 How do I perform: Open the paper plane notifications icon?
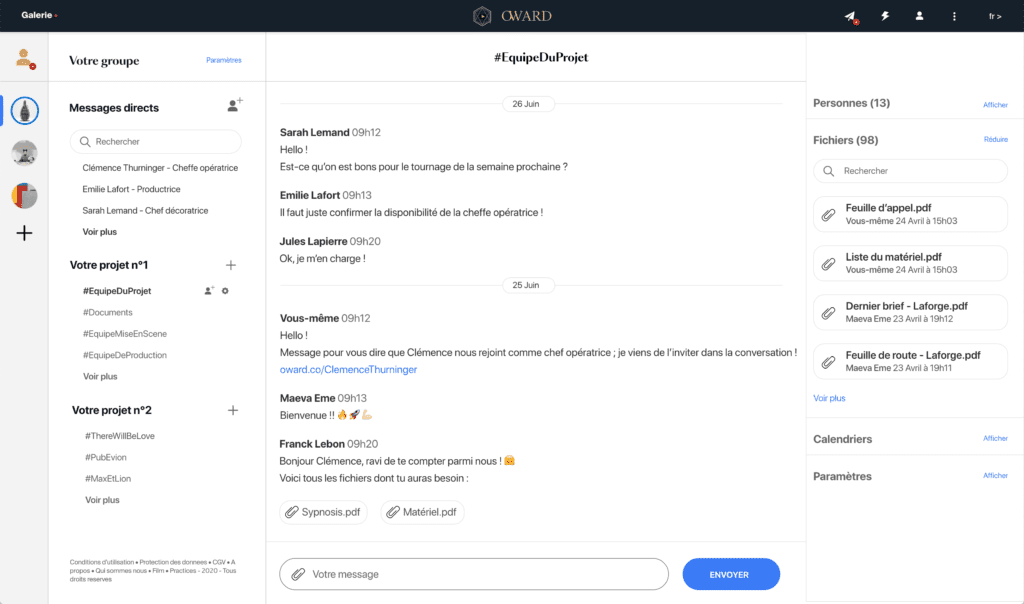tap(850, 16)
